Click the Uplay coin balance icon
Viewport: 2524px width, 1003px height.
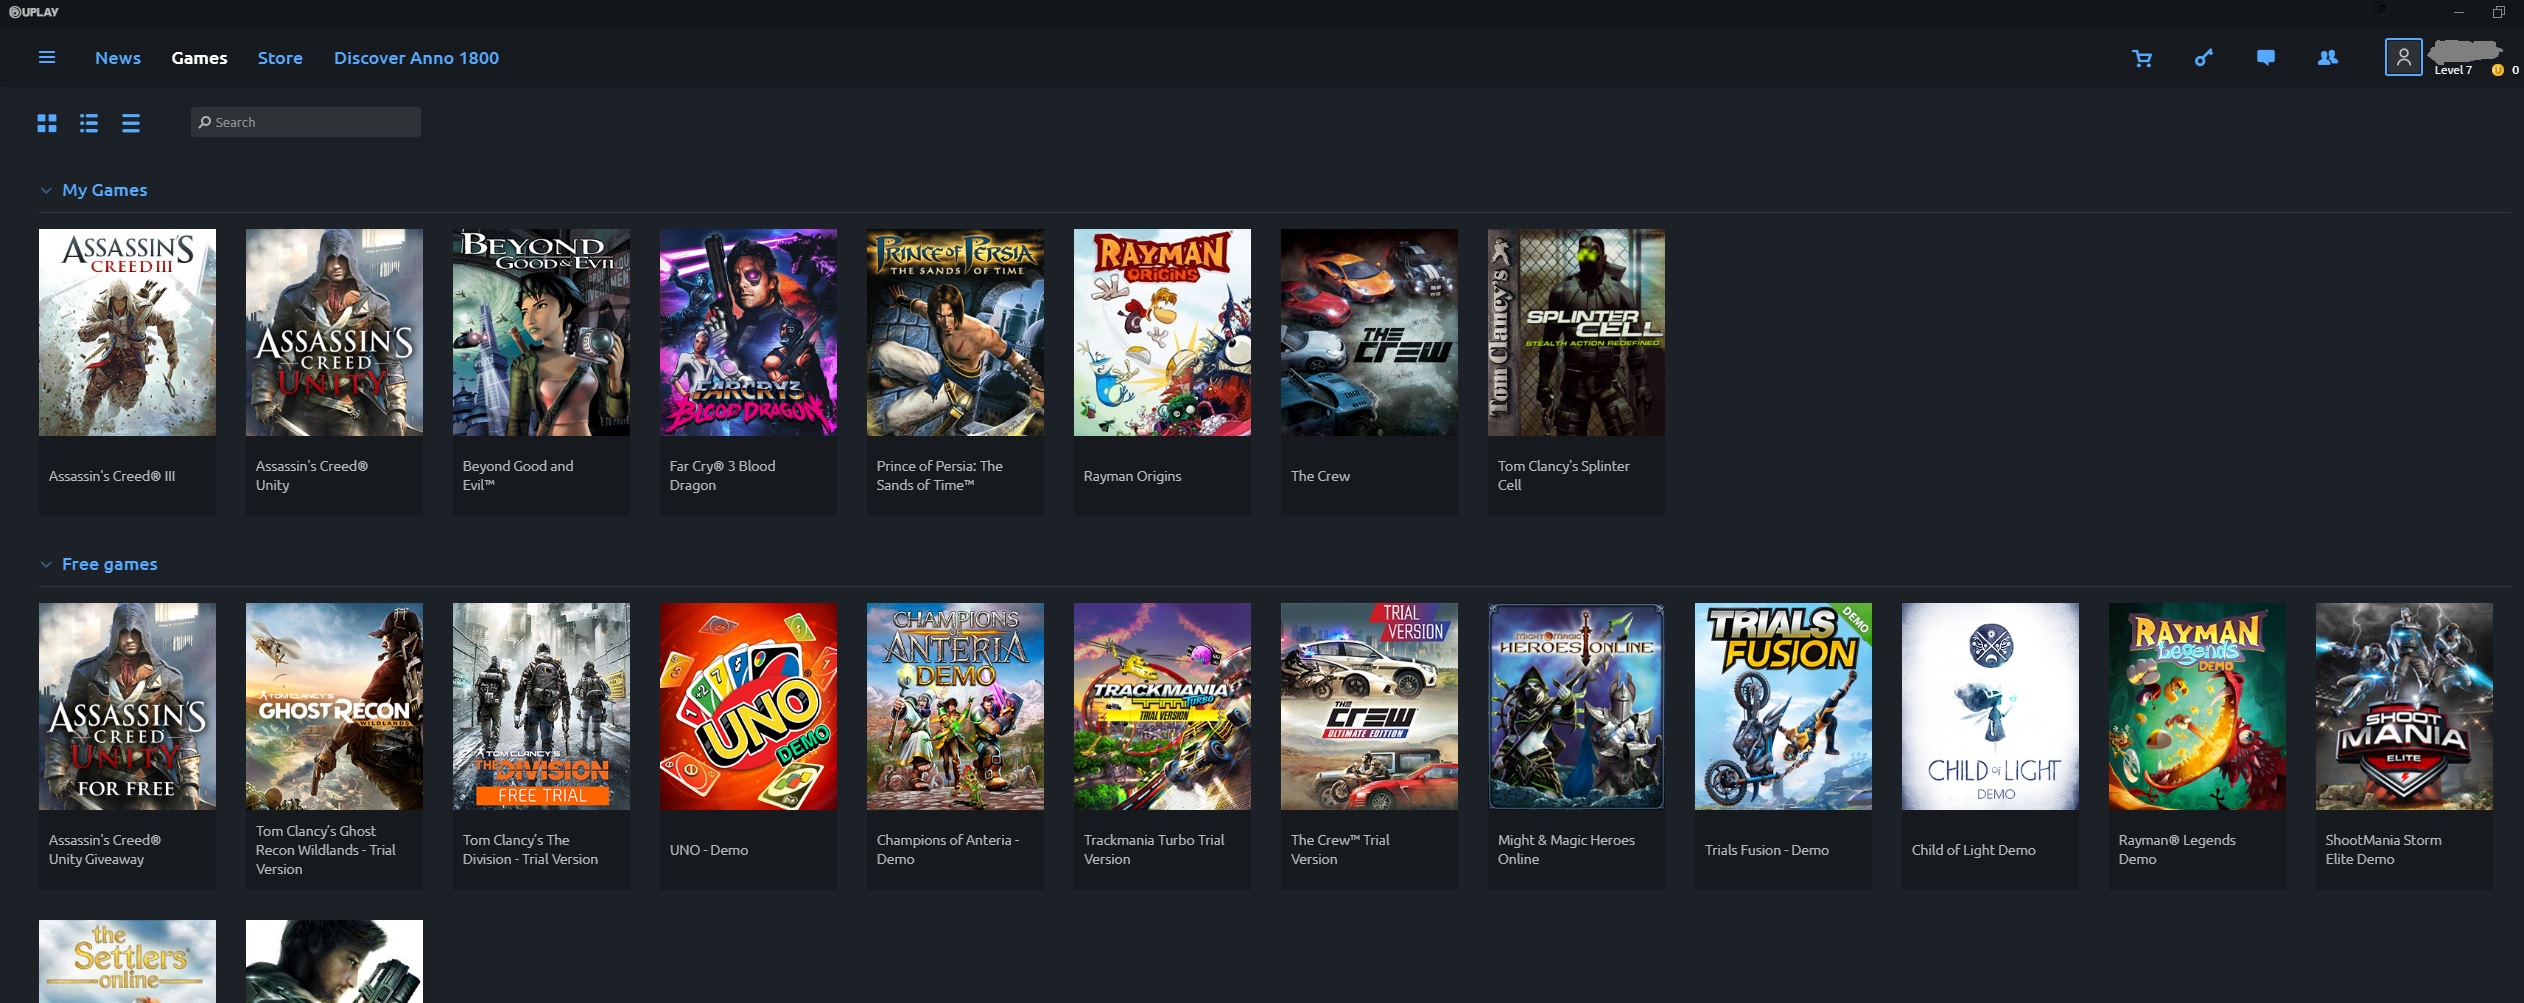click(x=2498, y=70)
